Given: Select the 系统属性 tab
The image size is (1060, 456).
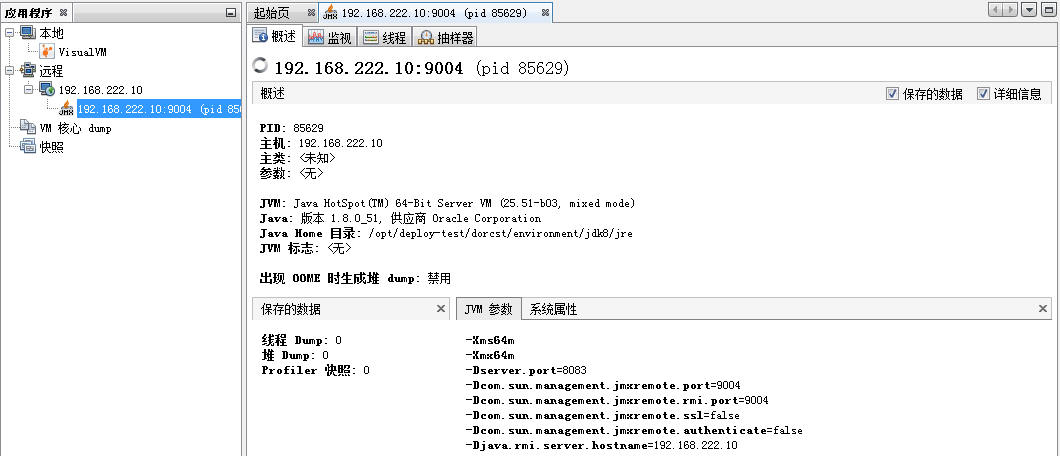Looking at the screenshot, I should (554, 309).
